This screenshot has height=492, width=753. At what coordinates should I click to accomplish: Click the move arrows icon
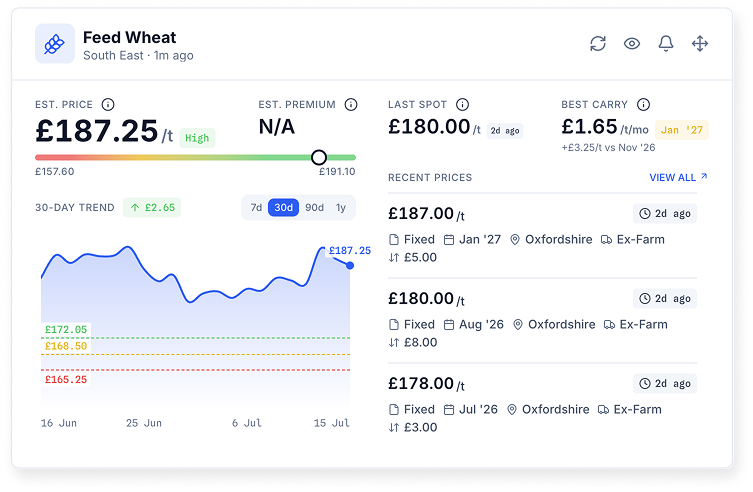pyautogui.click(x=700, y=44)
